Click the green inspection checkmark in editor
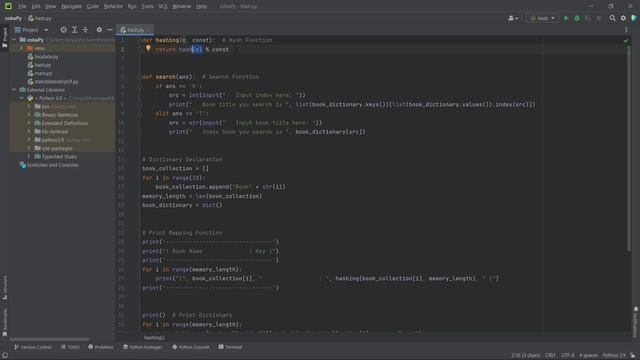The image size is (640, 360). point(626,41)
